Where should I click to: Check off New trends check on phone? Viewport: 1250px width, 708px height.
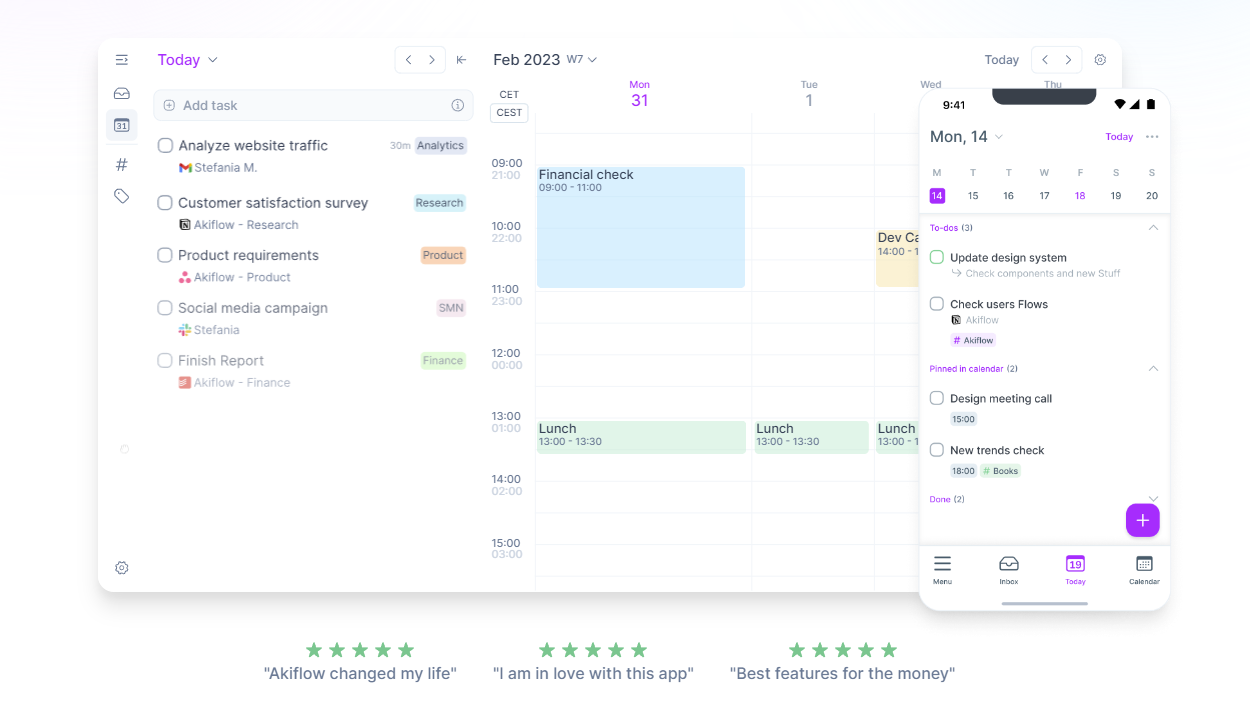tap(937, 450)
